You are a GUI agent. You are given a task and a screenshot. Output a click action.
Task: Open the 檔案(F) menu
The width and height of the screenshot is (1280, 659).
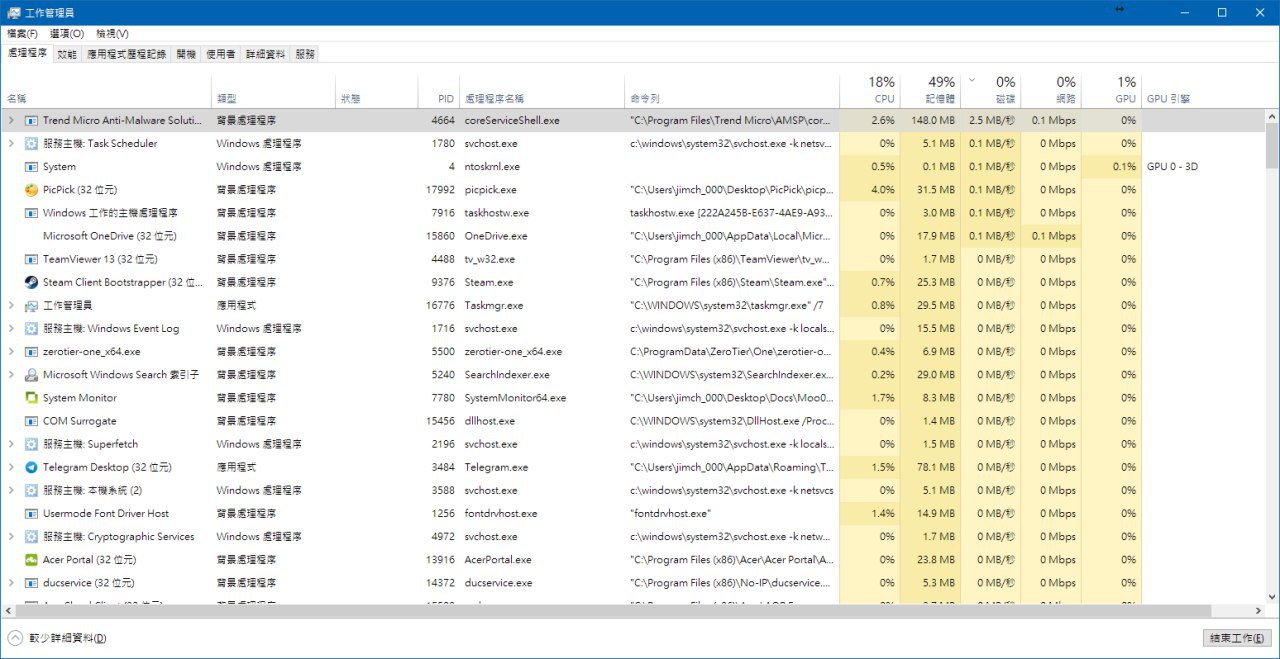point(22,34)
